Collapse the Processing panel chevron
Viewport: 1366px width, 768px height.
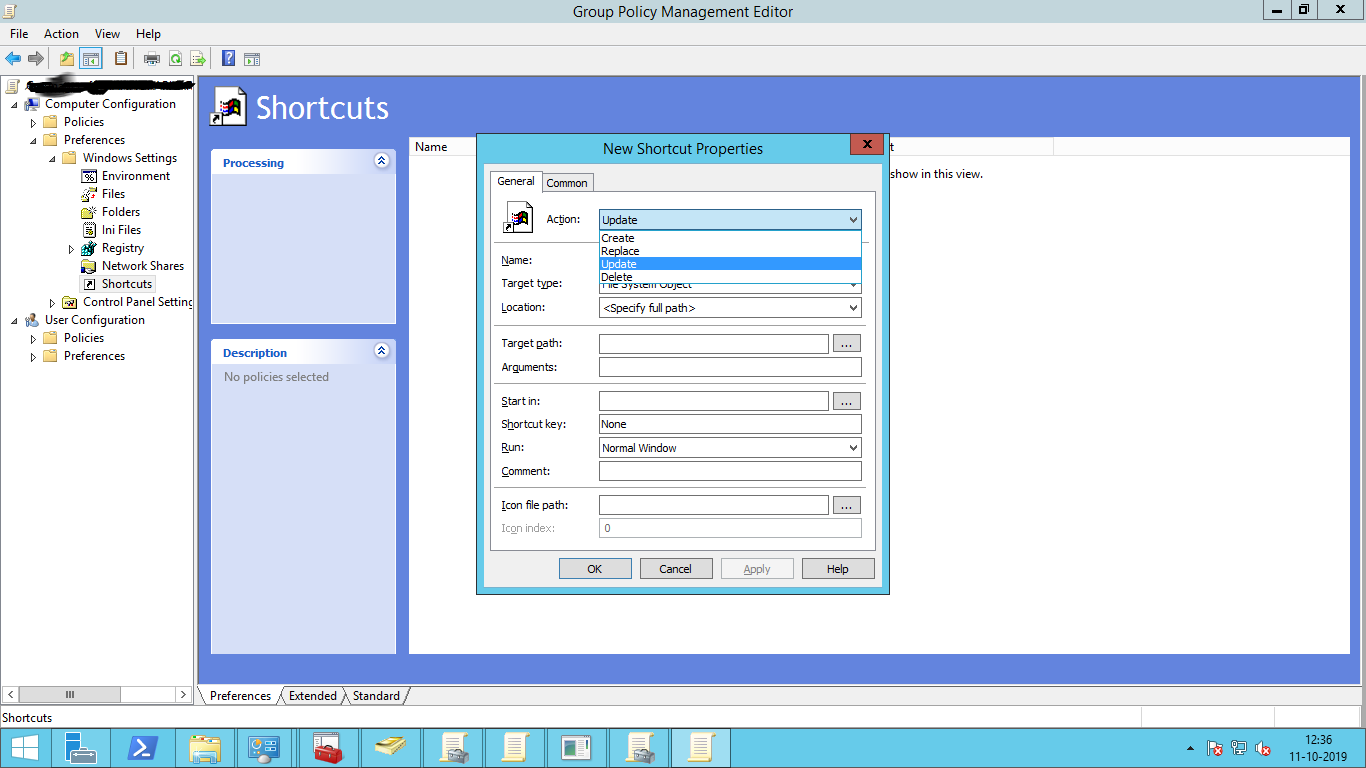(x=381, y=161)
